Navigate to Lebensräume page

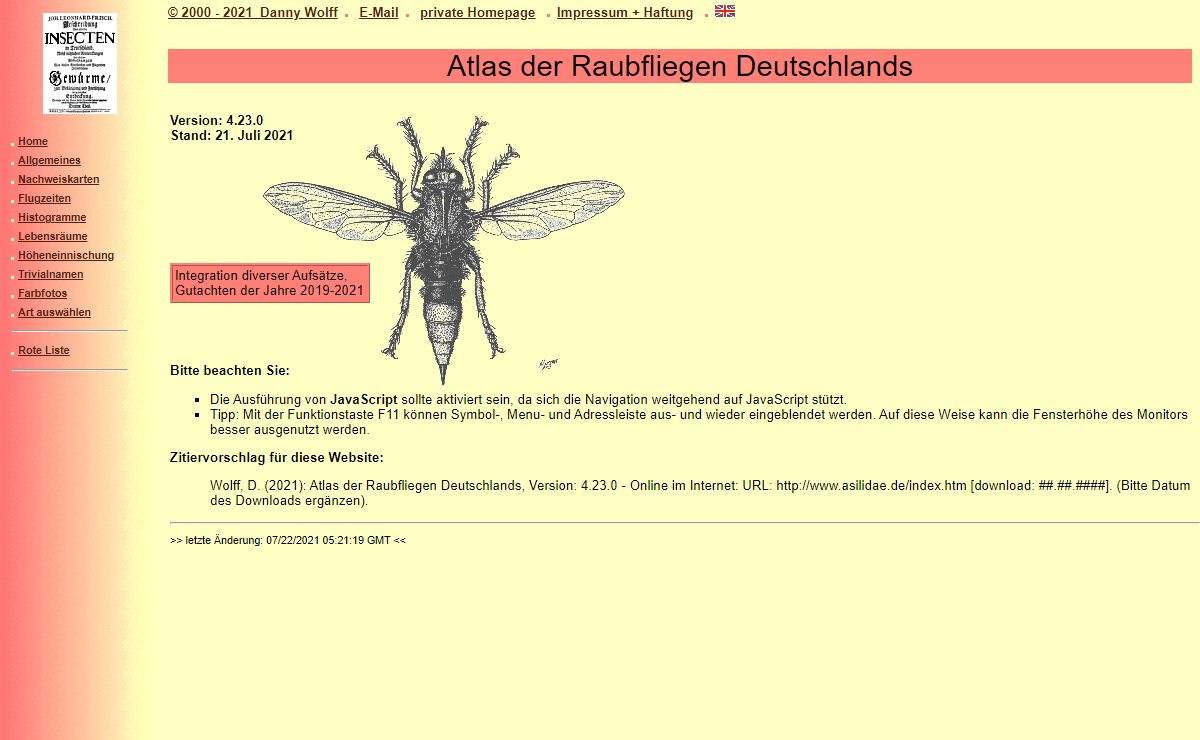[52, 237]
